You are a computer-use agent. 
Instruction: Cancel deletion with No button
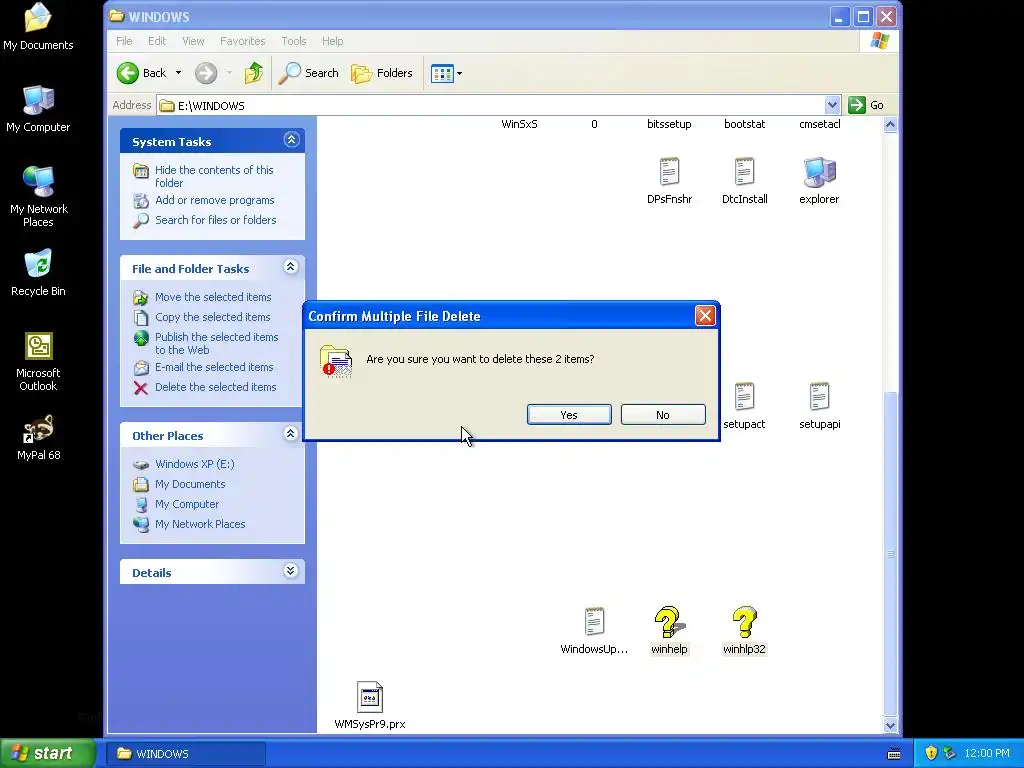663,415
